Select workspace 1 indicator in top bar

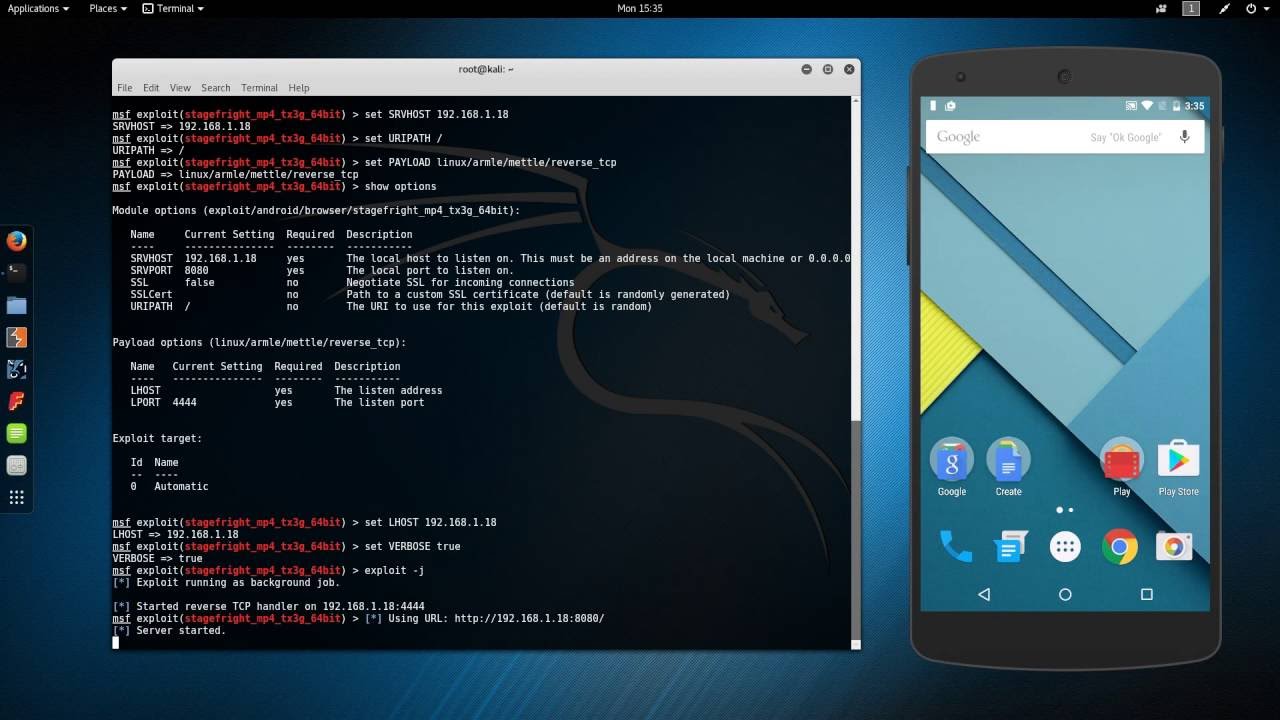(1191, 8)
